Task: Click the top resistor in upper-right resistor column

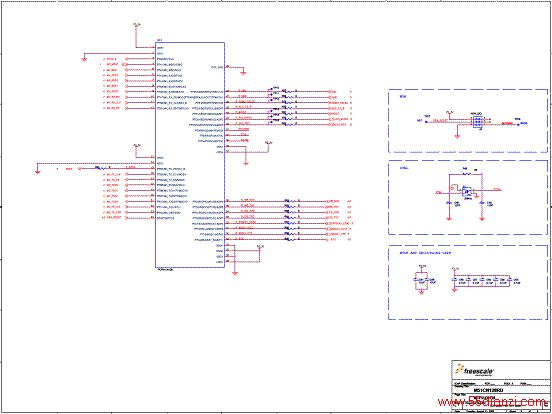Action: pos(288,91)
